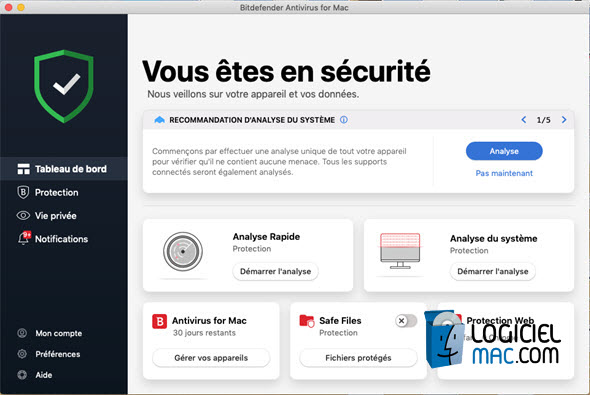Click the blue recommendation cloud icon
The width and height of the screenshot is (590, 395).
coord(160,120)
